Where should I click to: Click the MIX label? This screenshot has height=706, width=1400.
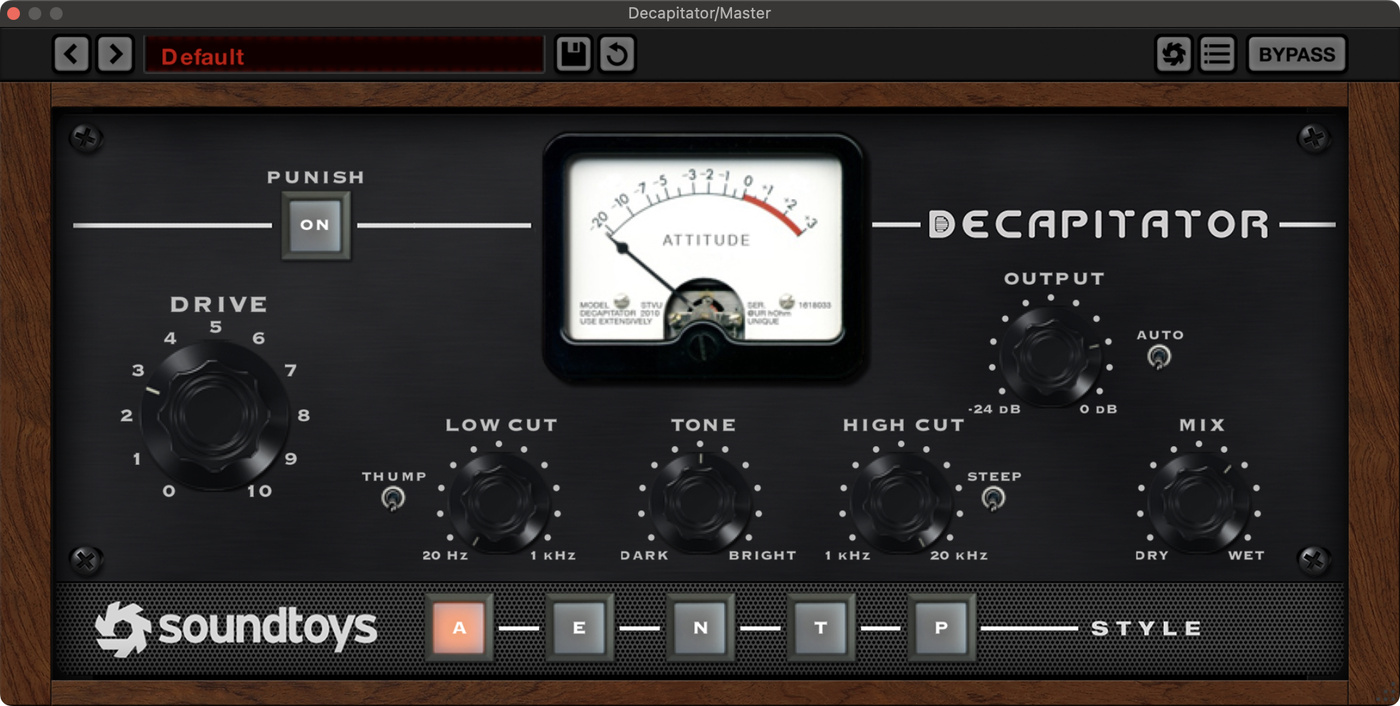coord(1202,425)
